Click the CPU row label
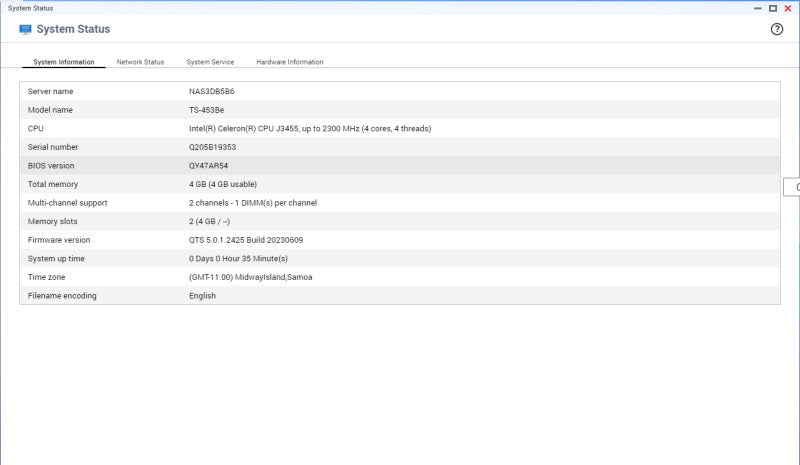The width and height of the screenshot is (800, 465). point(36,129)
